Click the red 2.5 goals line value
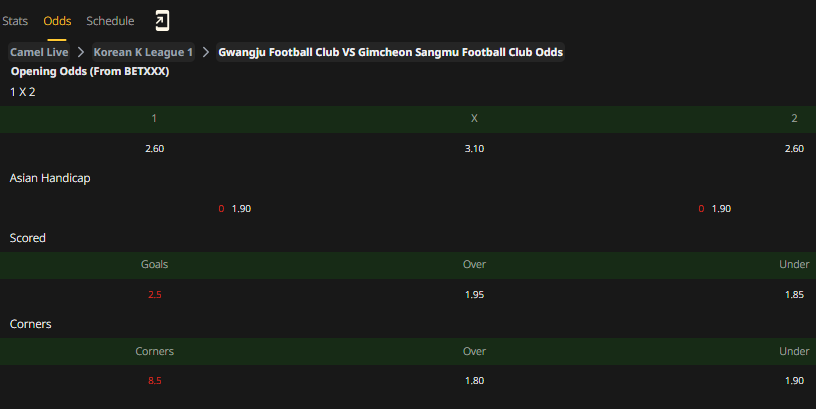The height and width of the screenshot is (409, 816). click(x=155, y=295)
